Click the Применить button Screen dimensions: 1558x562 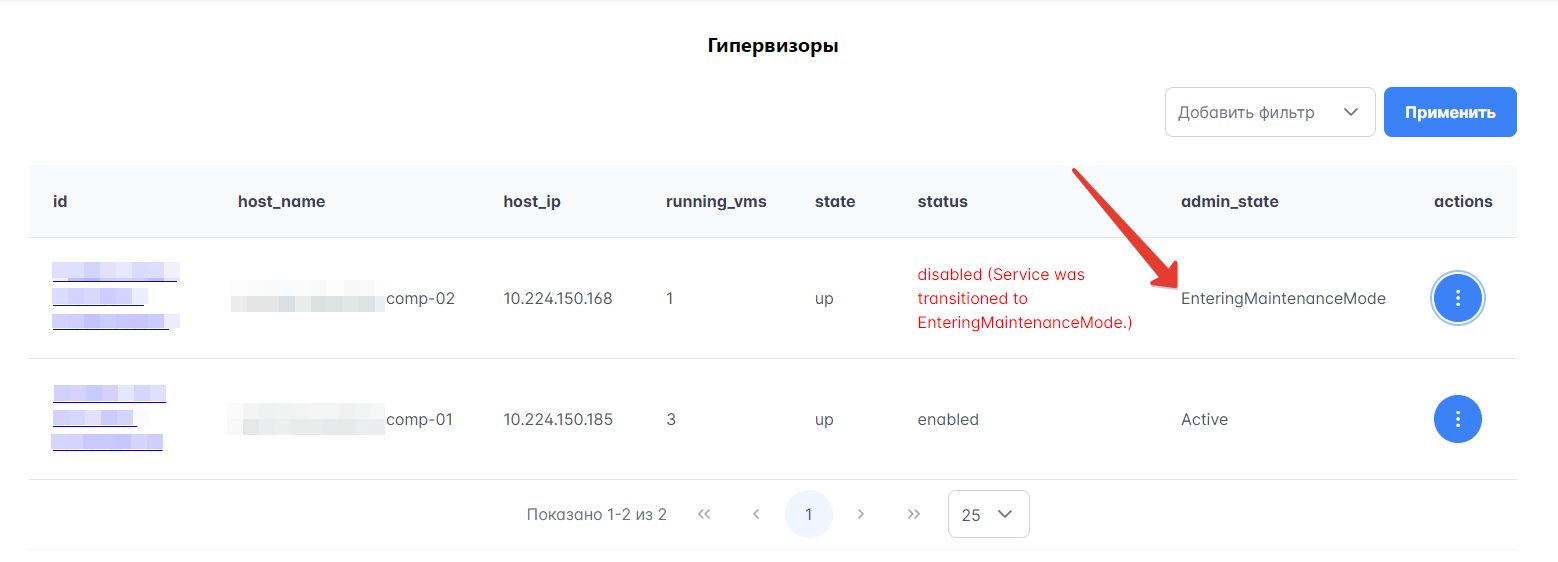coord(1449,112)
